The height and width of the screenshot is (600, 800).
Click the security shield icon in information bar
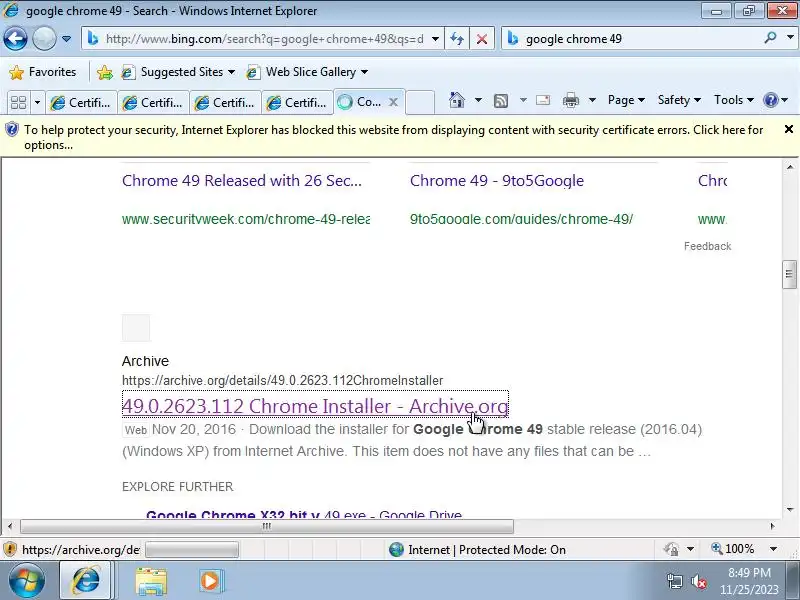pos(11,130)
